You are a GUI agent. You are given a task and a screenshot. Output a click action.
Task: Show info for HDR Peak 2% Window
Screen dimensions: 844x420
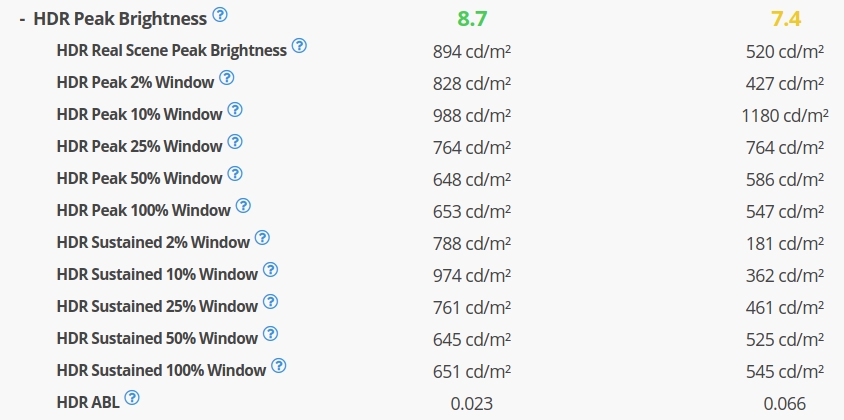(227, 79)
